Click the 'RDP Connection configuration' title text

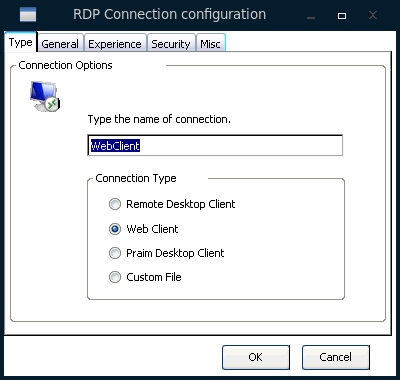(x=169, y=15)
